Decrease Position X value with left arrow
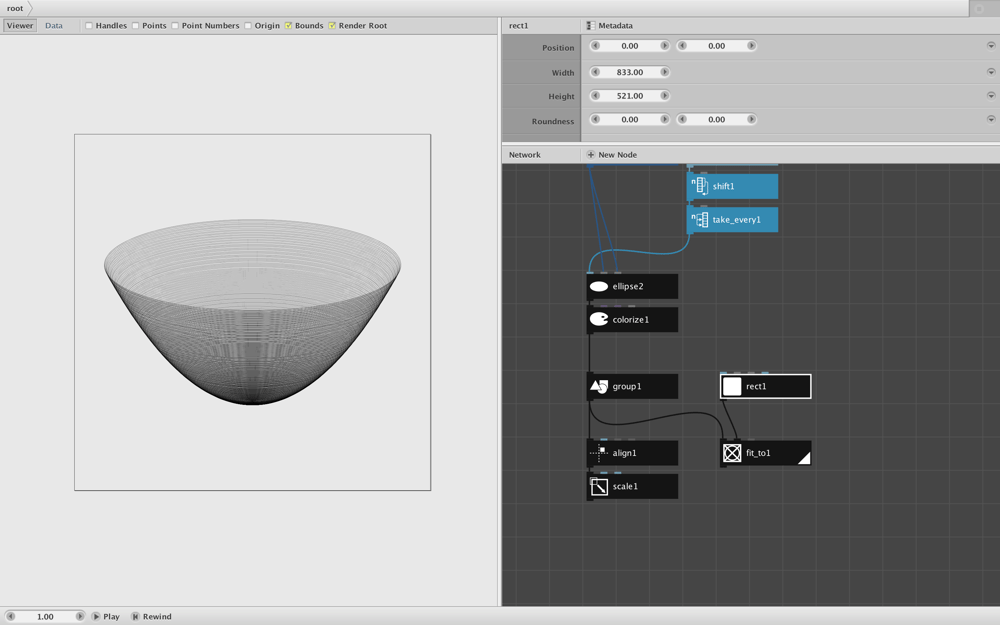1000x625 pixels. click(x=595, y=46)
